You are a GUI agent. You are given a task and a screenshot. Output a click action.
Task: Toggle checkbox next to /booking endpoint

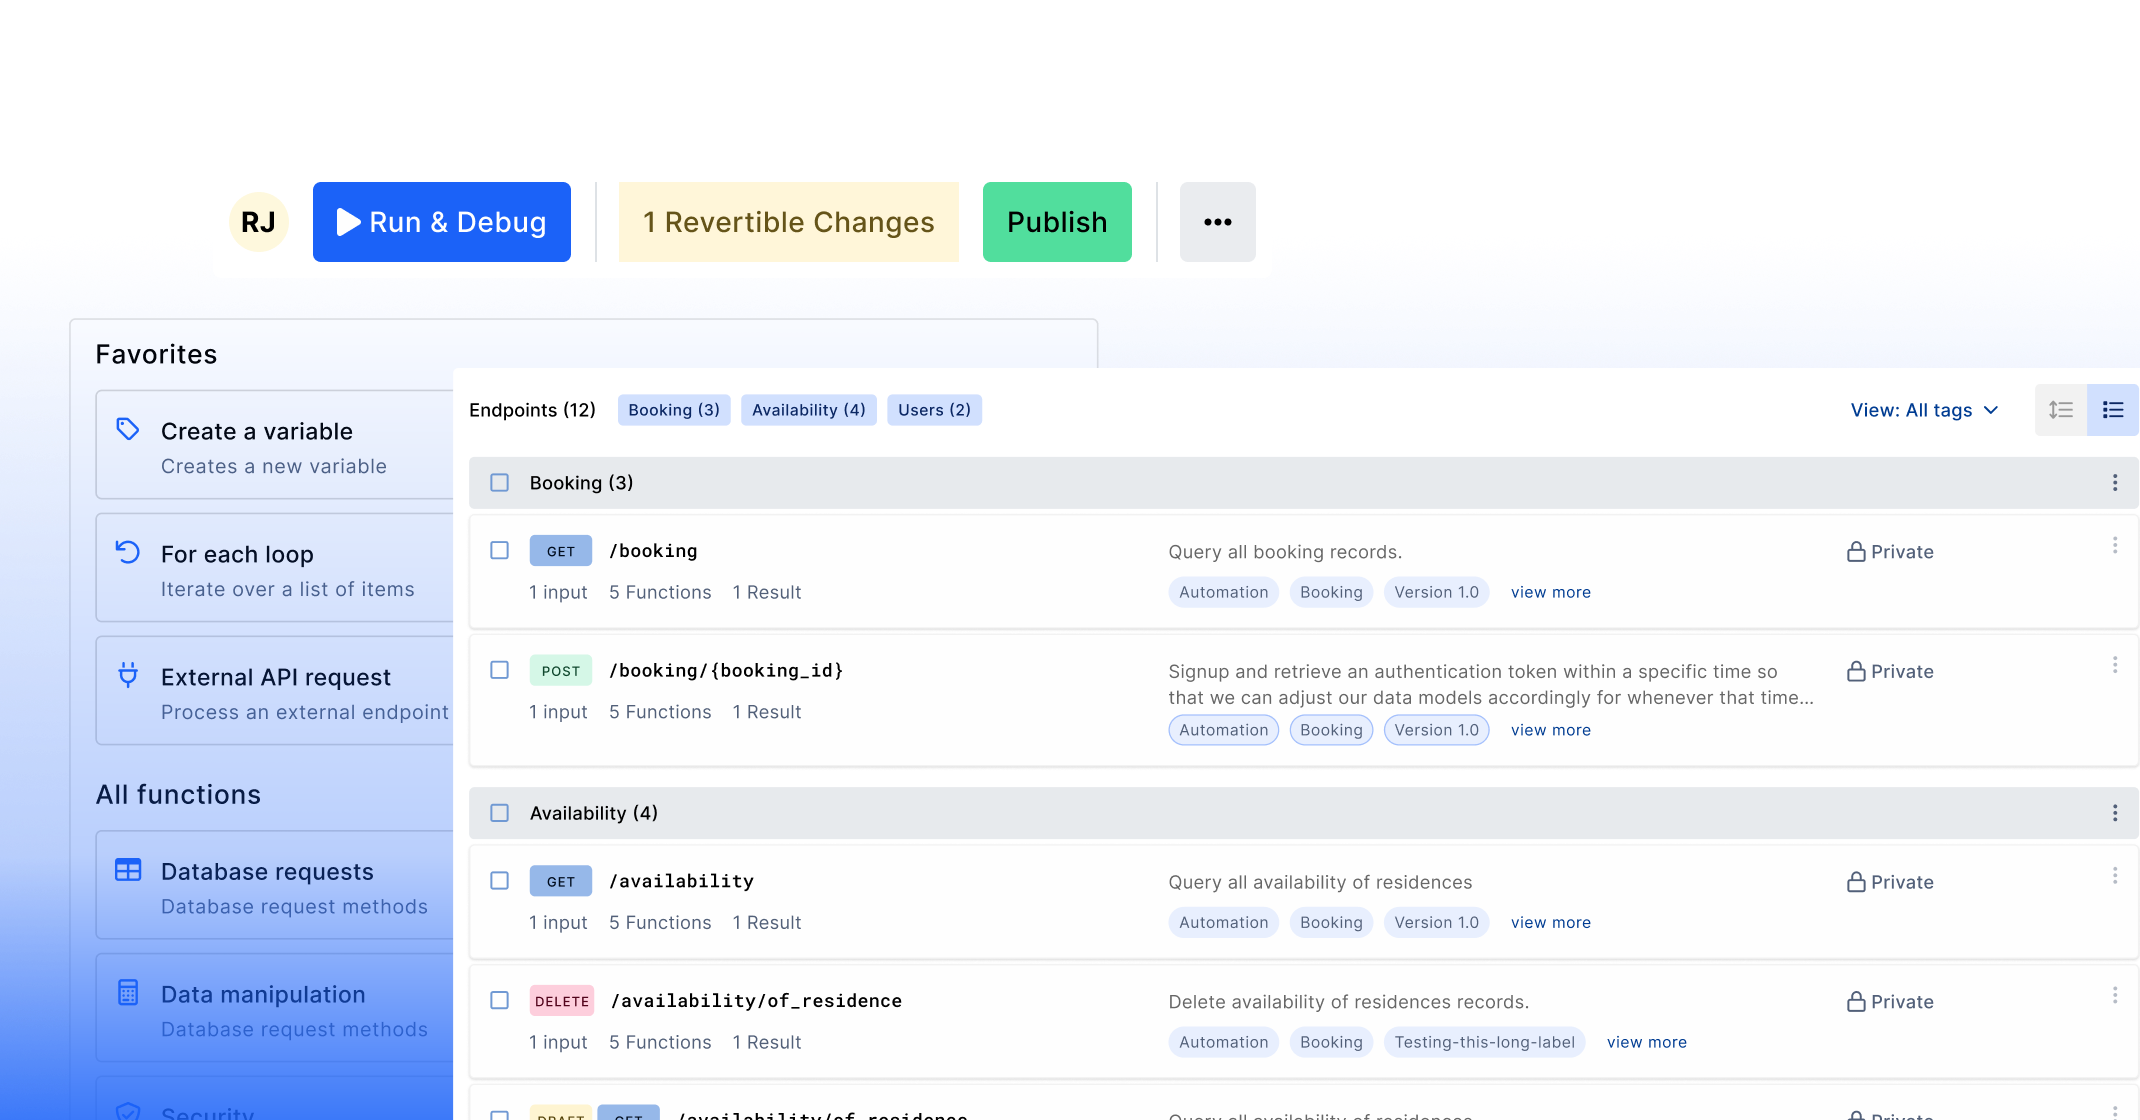(x=500, y=551)
